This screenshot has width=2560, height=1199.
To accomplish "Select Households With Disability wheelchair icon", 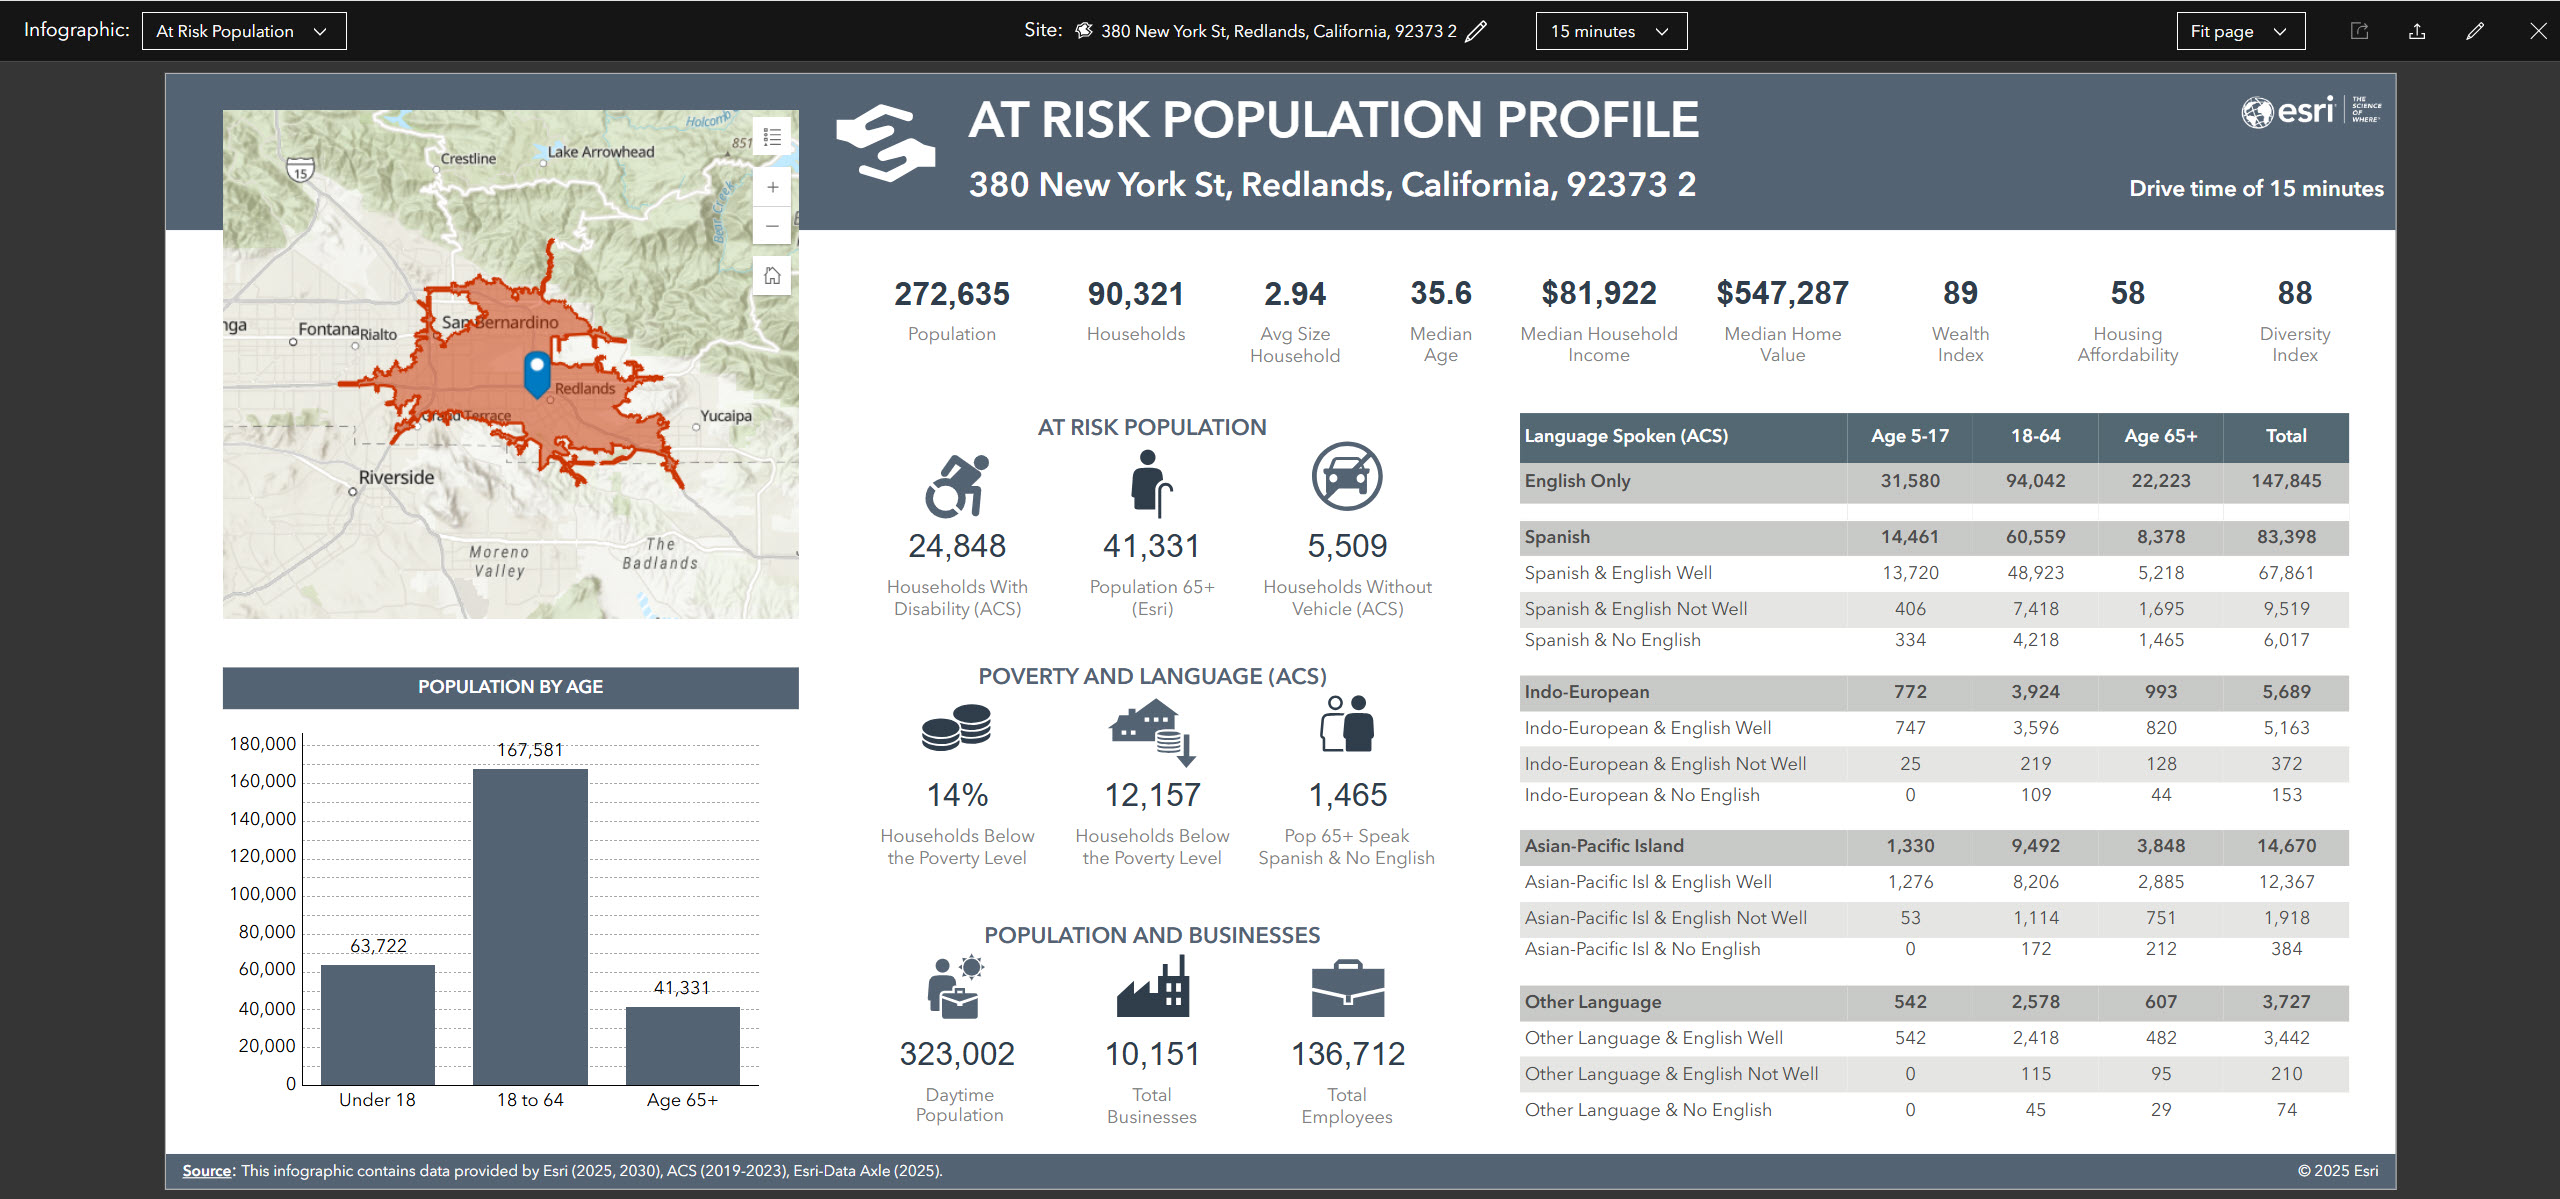I will [x=957, y=485].
